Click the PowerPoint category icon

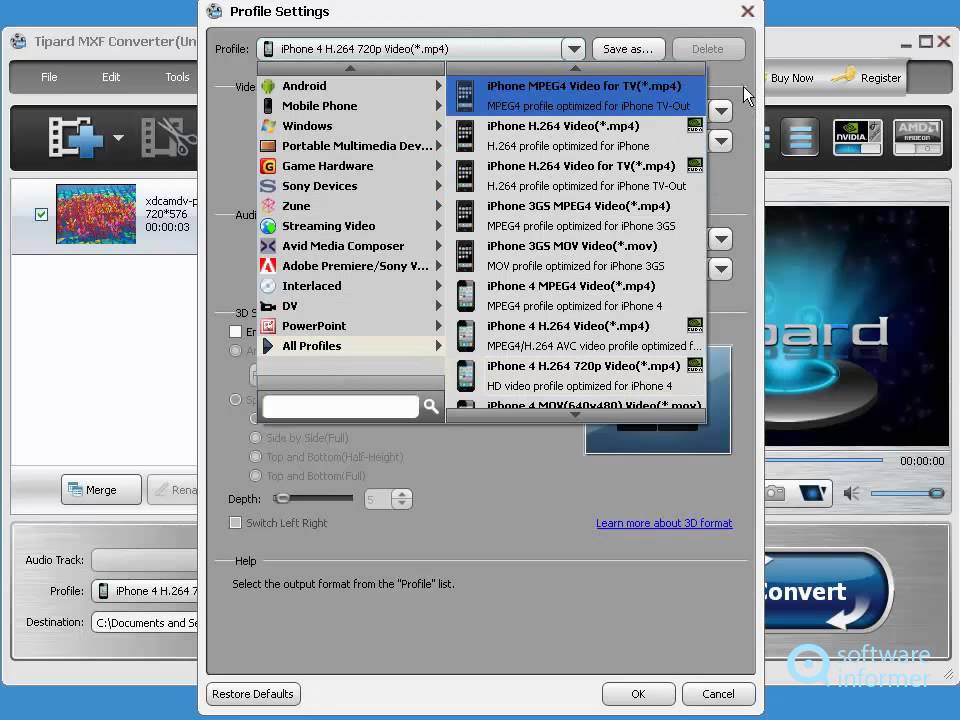[268, 326]
